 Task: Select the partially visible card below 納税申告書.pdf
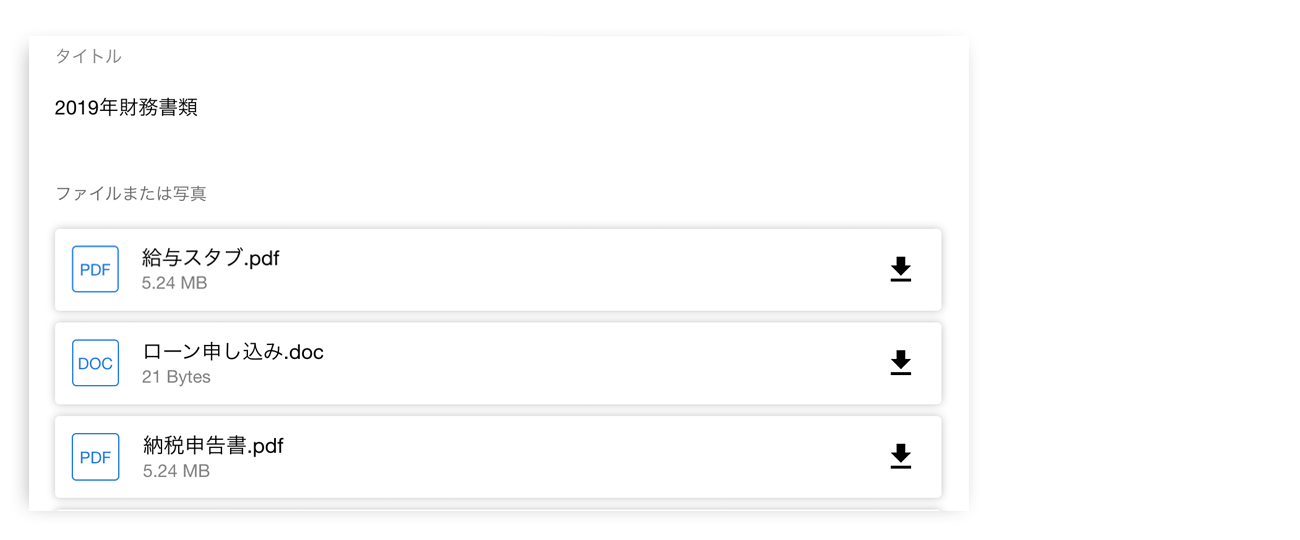click(498, 510)
